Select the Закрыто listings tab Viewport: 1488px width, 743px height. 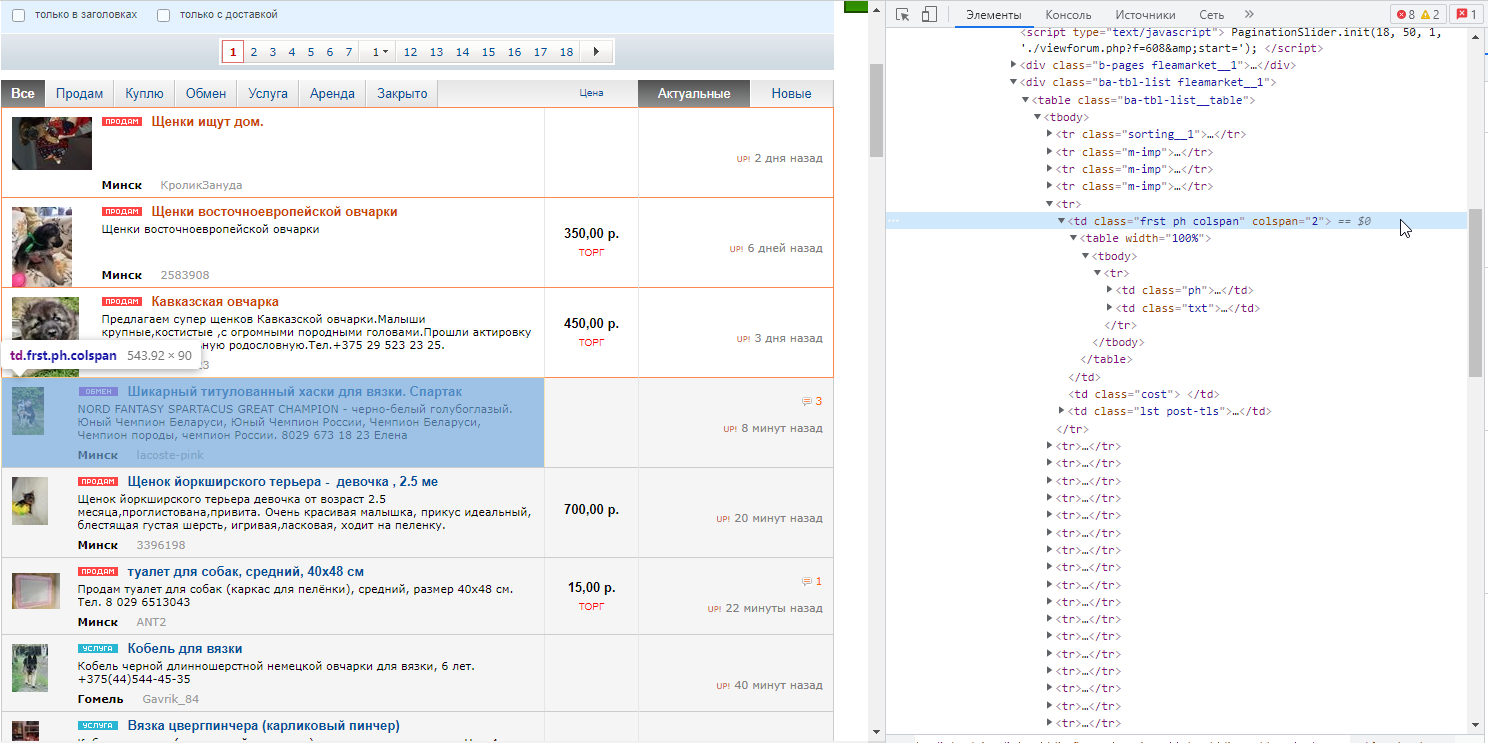pos(402,93)
